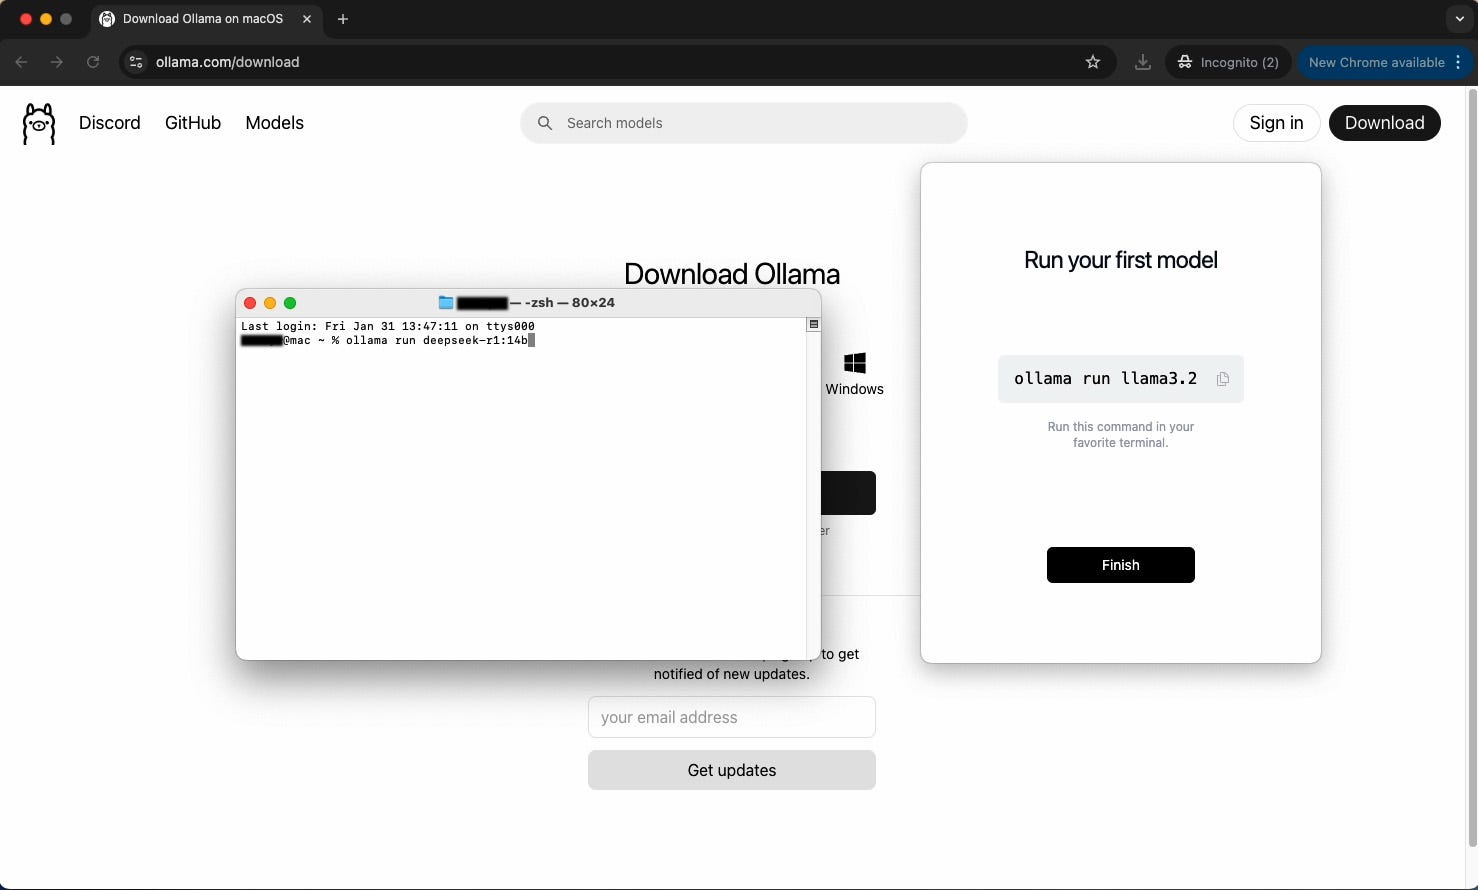Viewport: 1478px width, 890px height.
Task: Reload the ollama.com page
Action: [x=93, y=62]
